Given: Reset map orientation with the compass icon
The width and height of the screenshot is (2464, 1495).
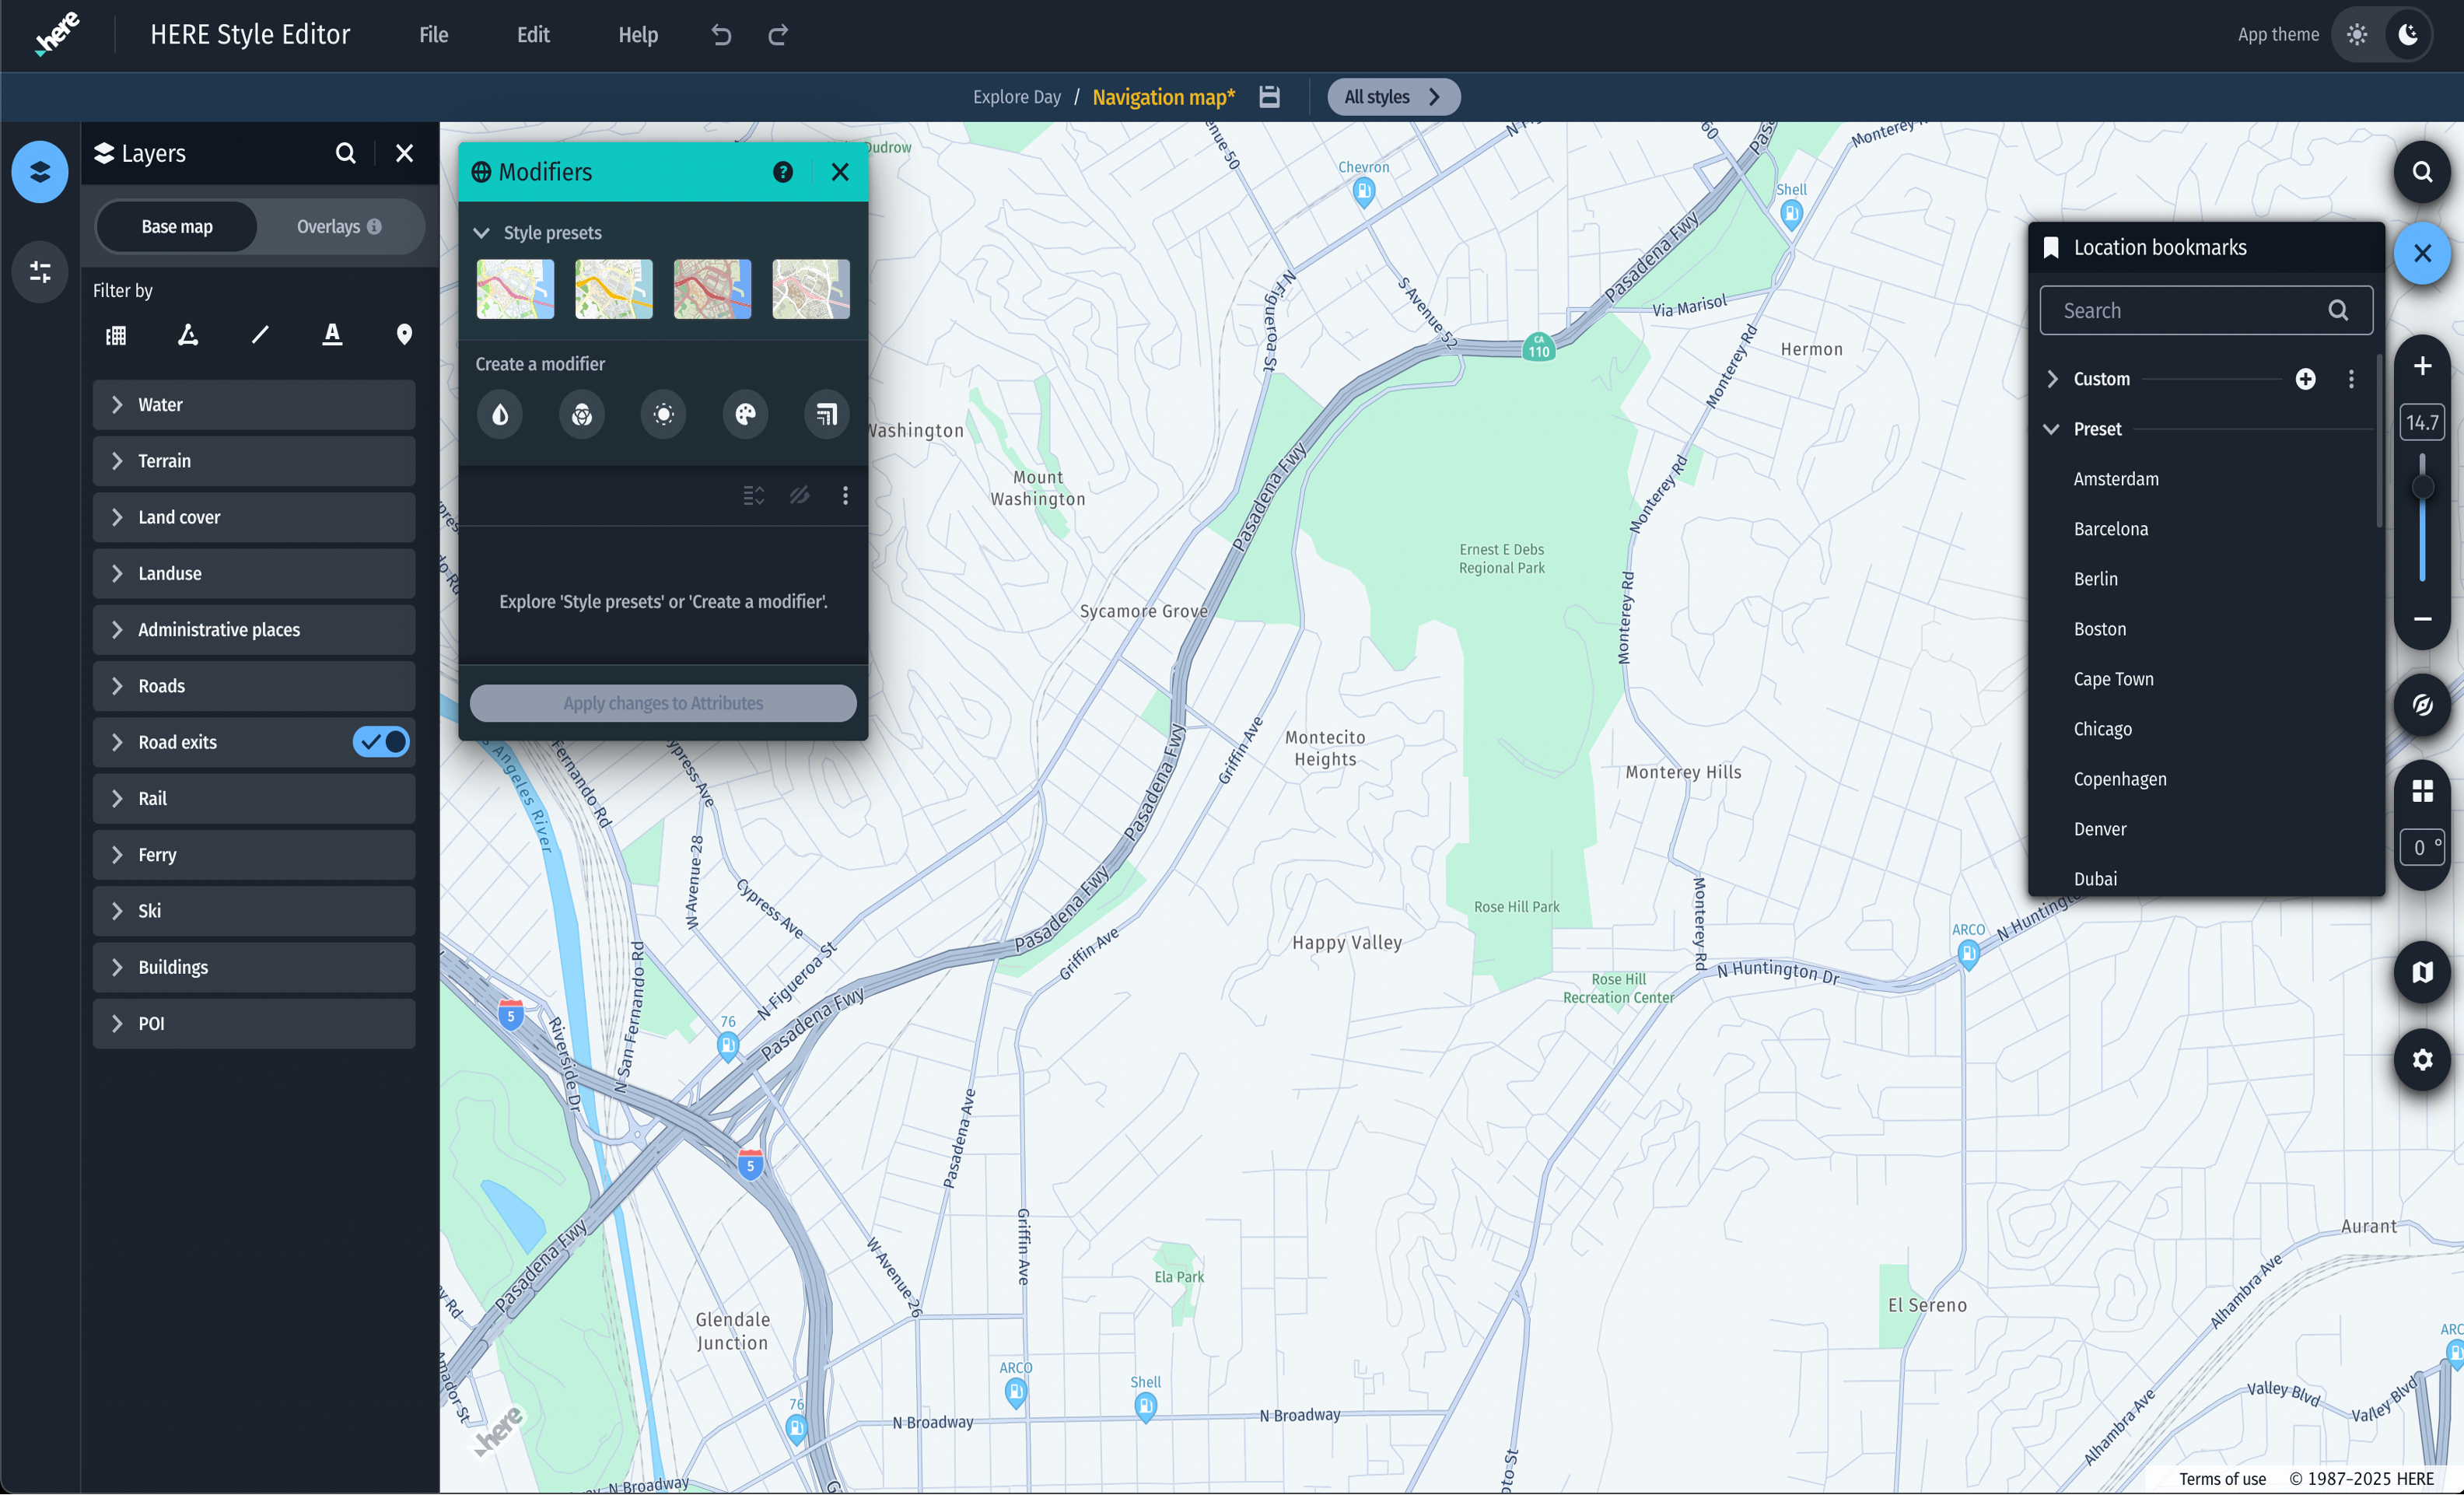Looking at the screenshot, I should 2421,705.
